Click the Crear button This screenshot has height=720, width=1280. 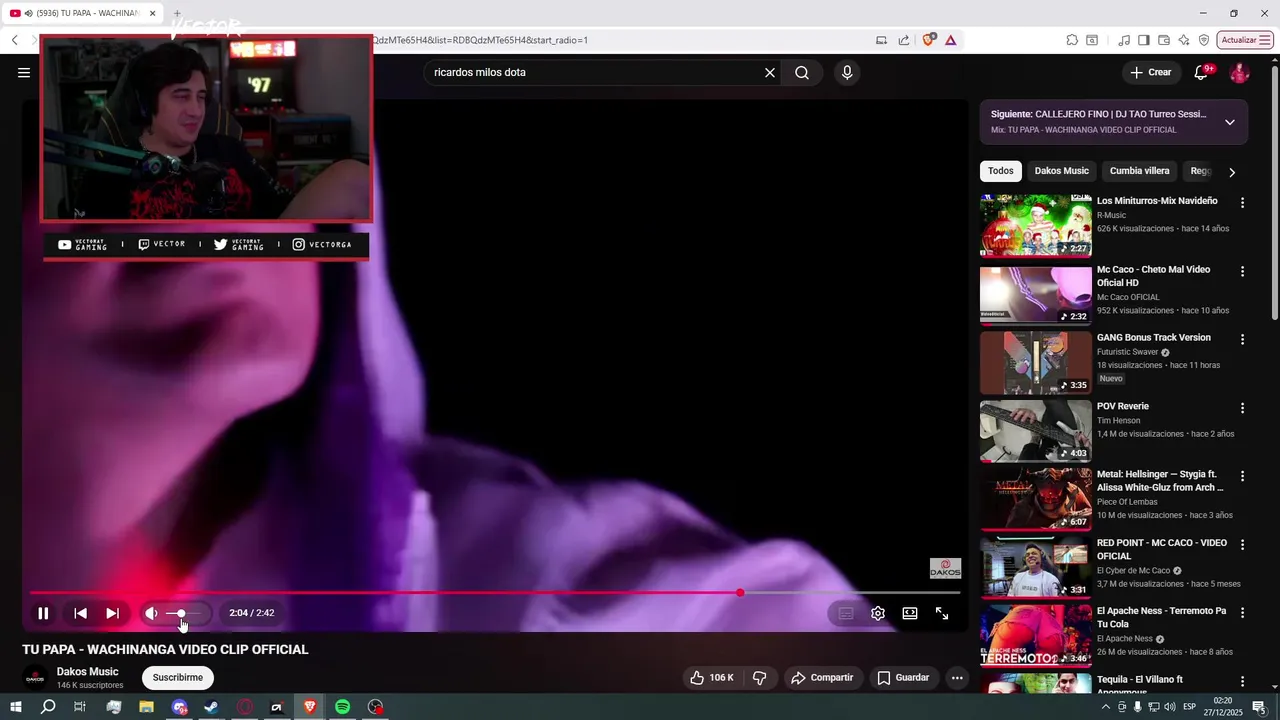tap(1150, 72)
